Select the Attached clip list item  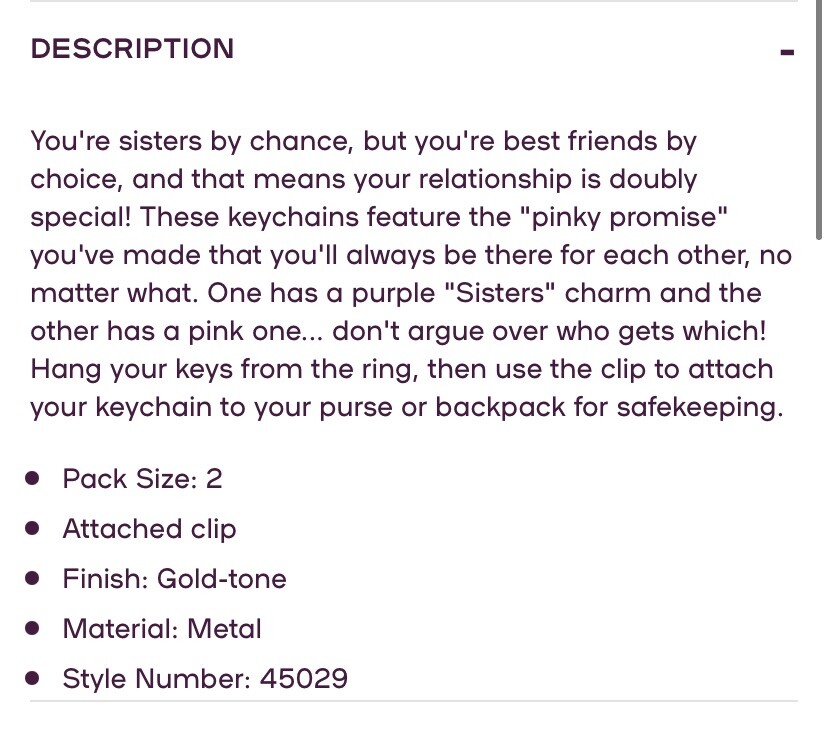click(x=149, y=529)
